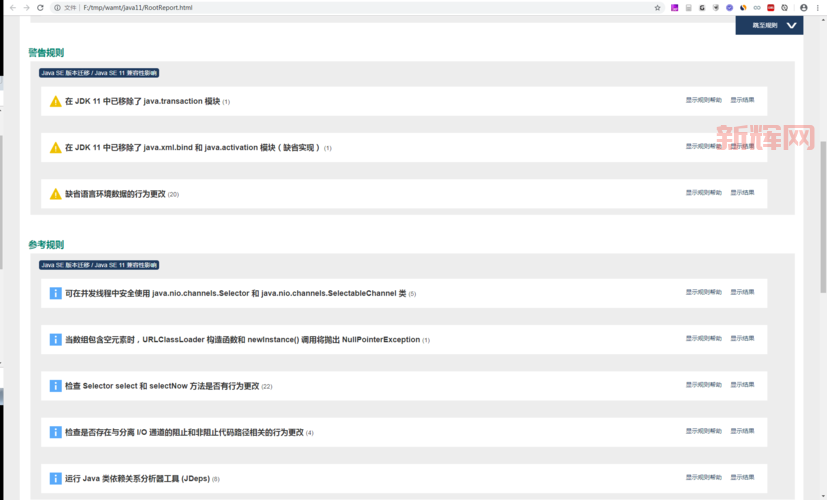Show results for JDeps analyzer rule

point(742,478)
